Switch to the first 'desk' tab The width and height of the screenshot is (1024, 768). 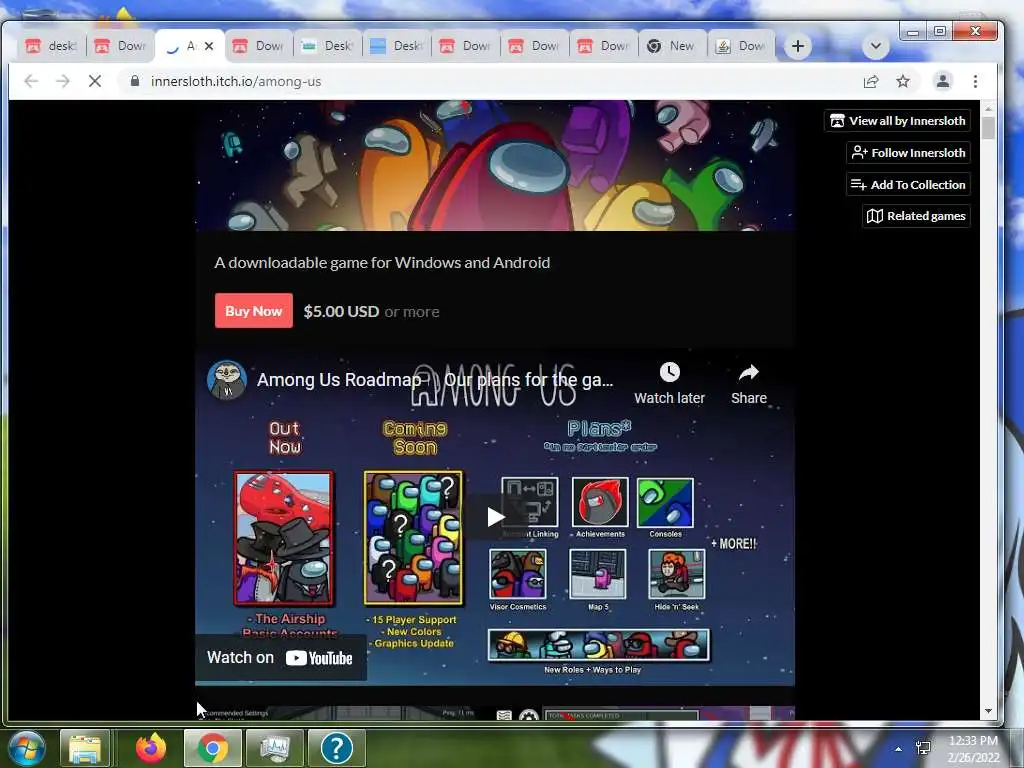click(x=51, y=46)
